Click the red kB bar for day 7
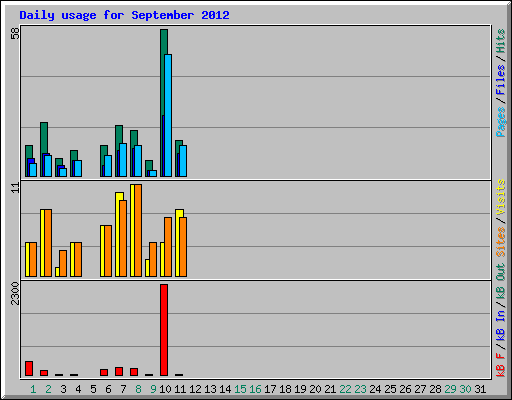The height and width of the screenshot is (400, 512). coord(119,372)
